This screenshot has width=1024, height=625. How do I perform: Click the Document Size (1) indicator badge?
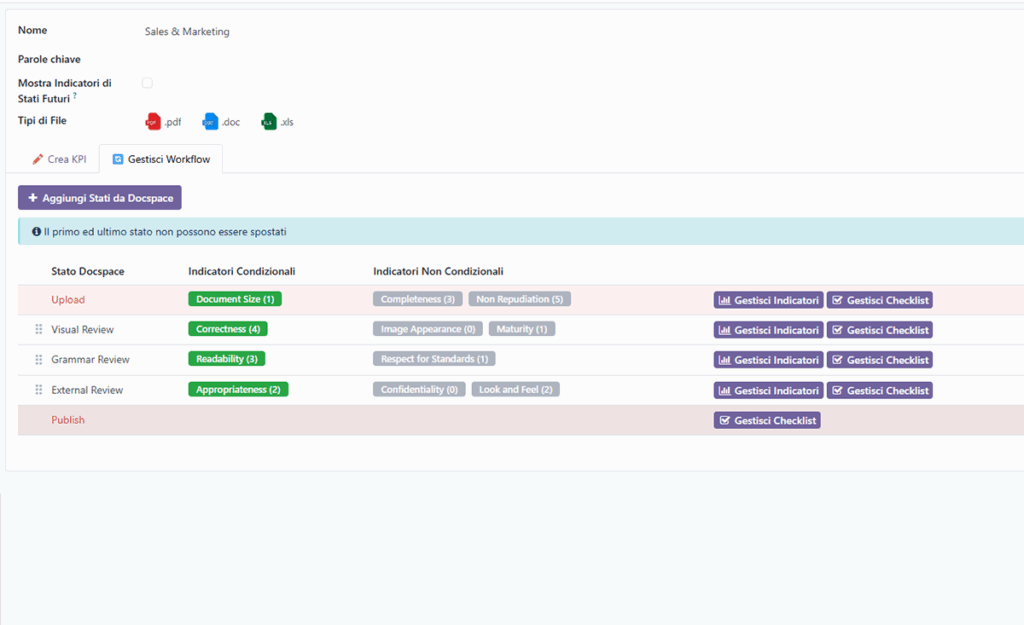click(235, 299)
